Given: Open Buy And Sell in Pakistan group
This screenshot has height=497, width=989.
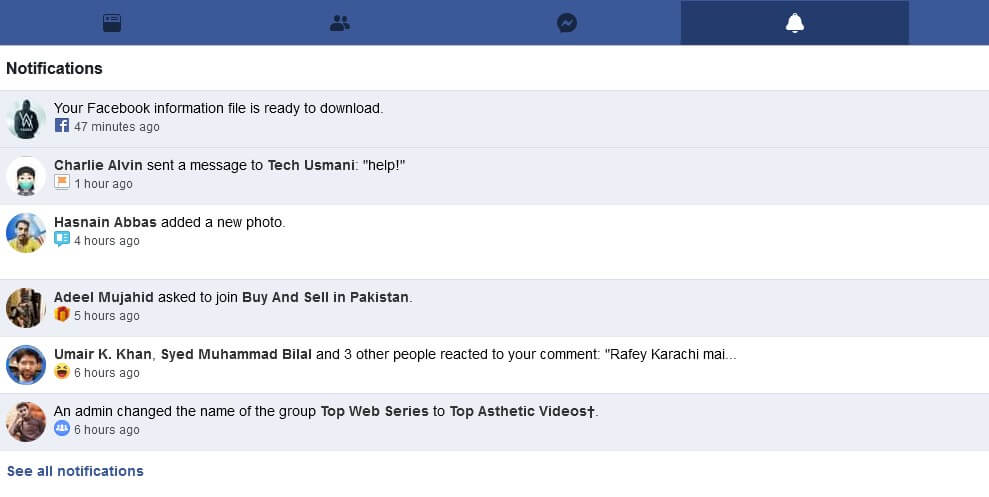Looking at the screenshot, I should click(x=325, y=297).
